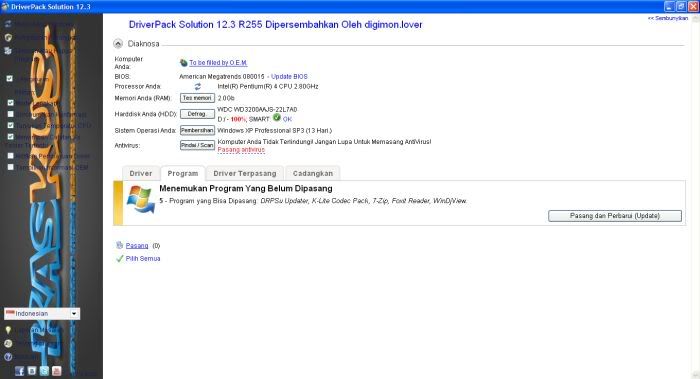
Task: Click the Defrag button
Action: (197, 114)
